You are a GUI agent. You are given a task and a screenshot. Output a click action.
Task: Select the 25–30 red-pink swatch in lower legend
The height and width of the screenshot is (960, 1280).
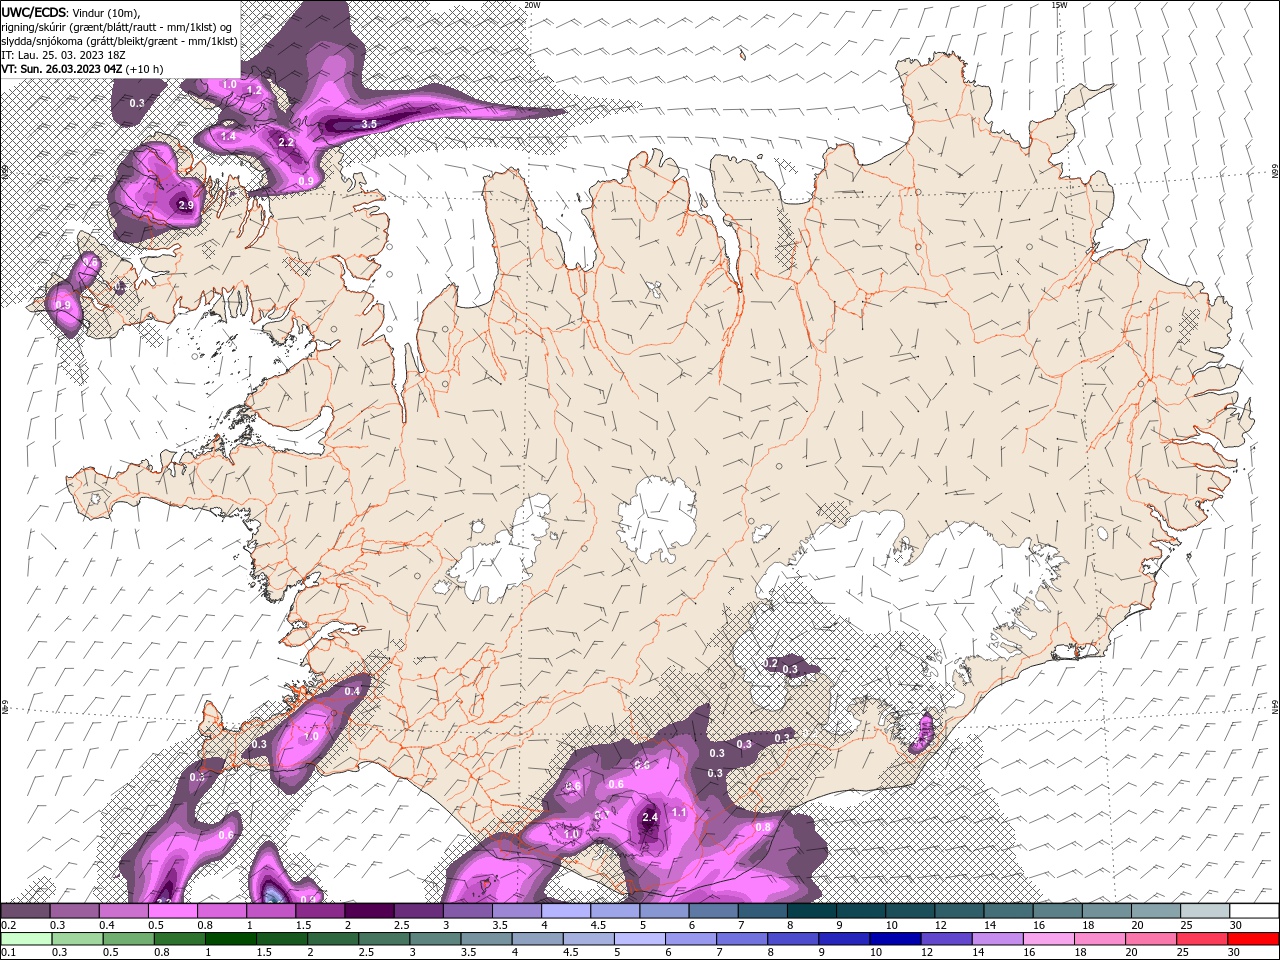click(1202, 939)
